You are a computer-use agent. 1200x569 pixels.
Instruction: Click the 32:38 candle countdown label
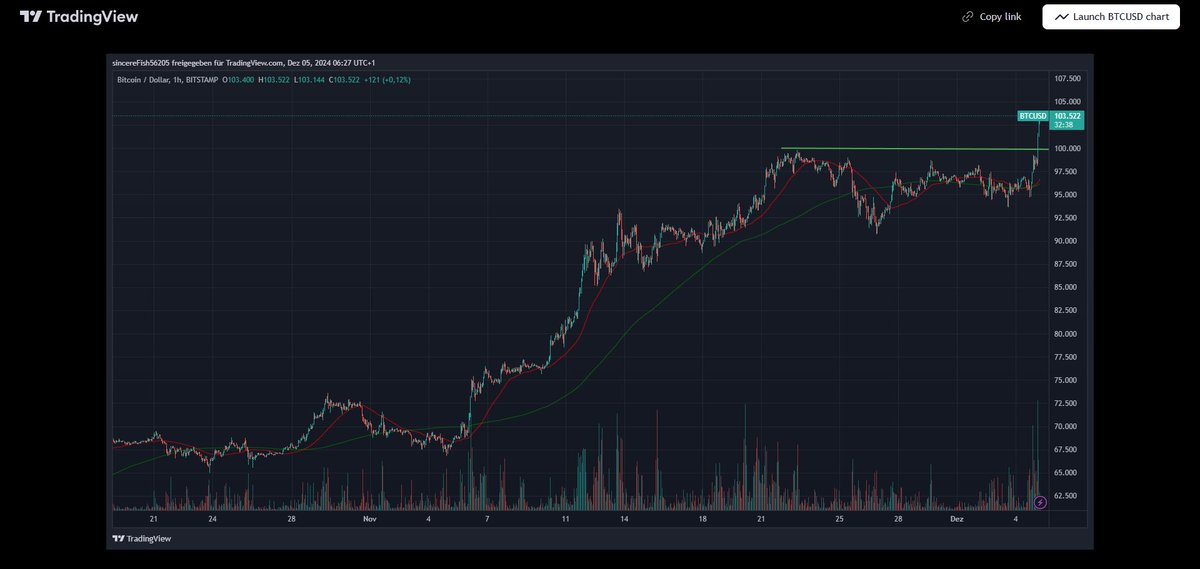click(1063, 125)
